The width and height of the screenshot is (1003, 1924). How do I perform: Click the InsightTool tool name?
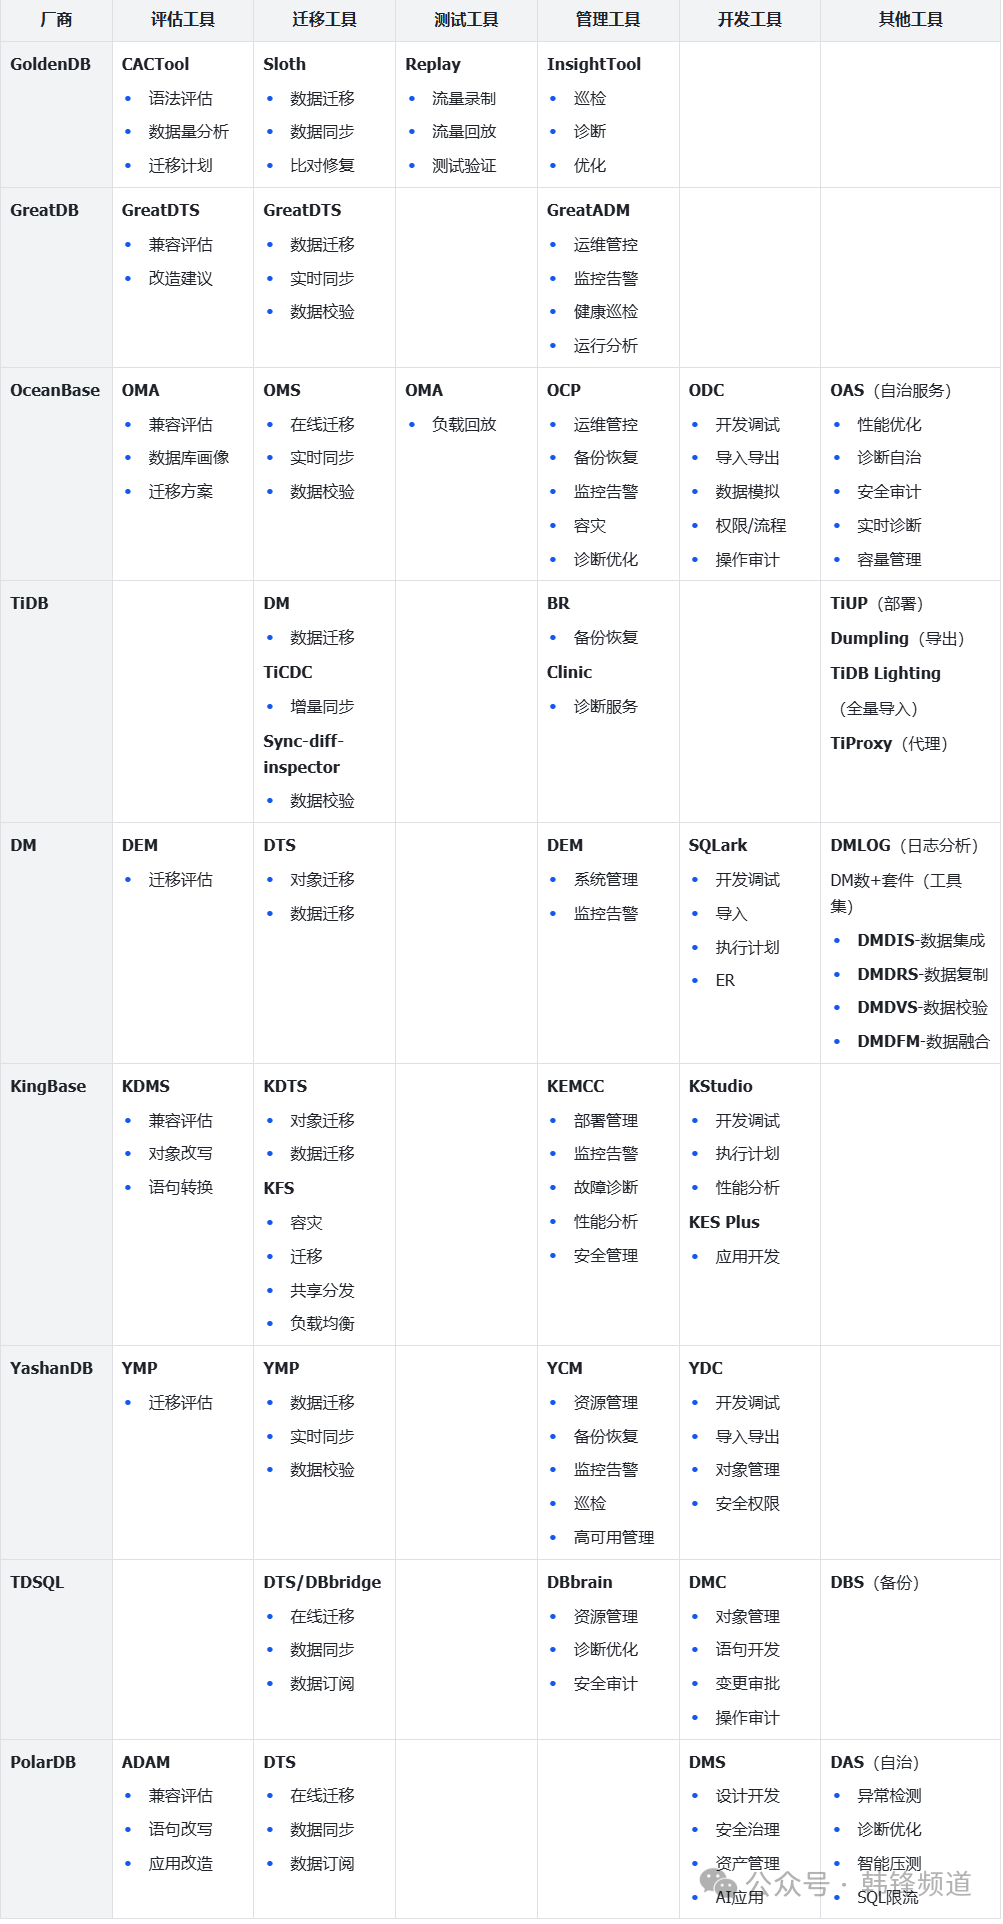coord(594,64)
